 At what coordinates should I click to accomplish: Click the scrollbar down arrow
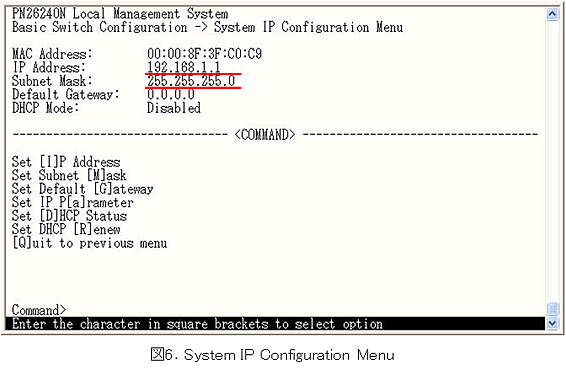[552, 323]
